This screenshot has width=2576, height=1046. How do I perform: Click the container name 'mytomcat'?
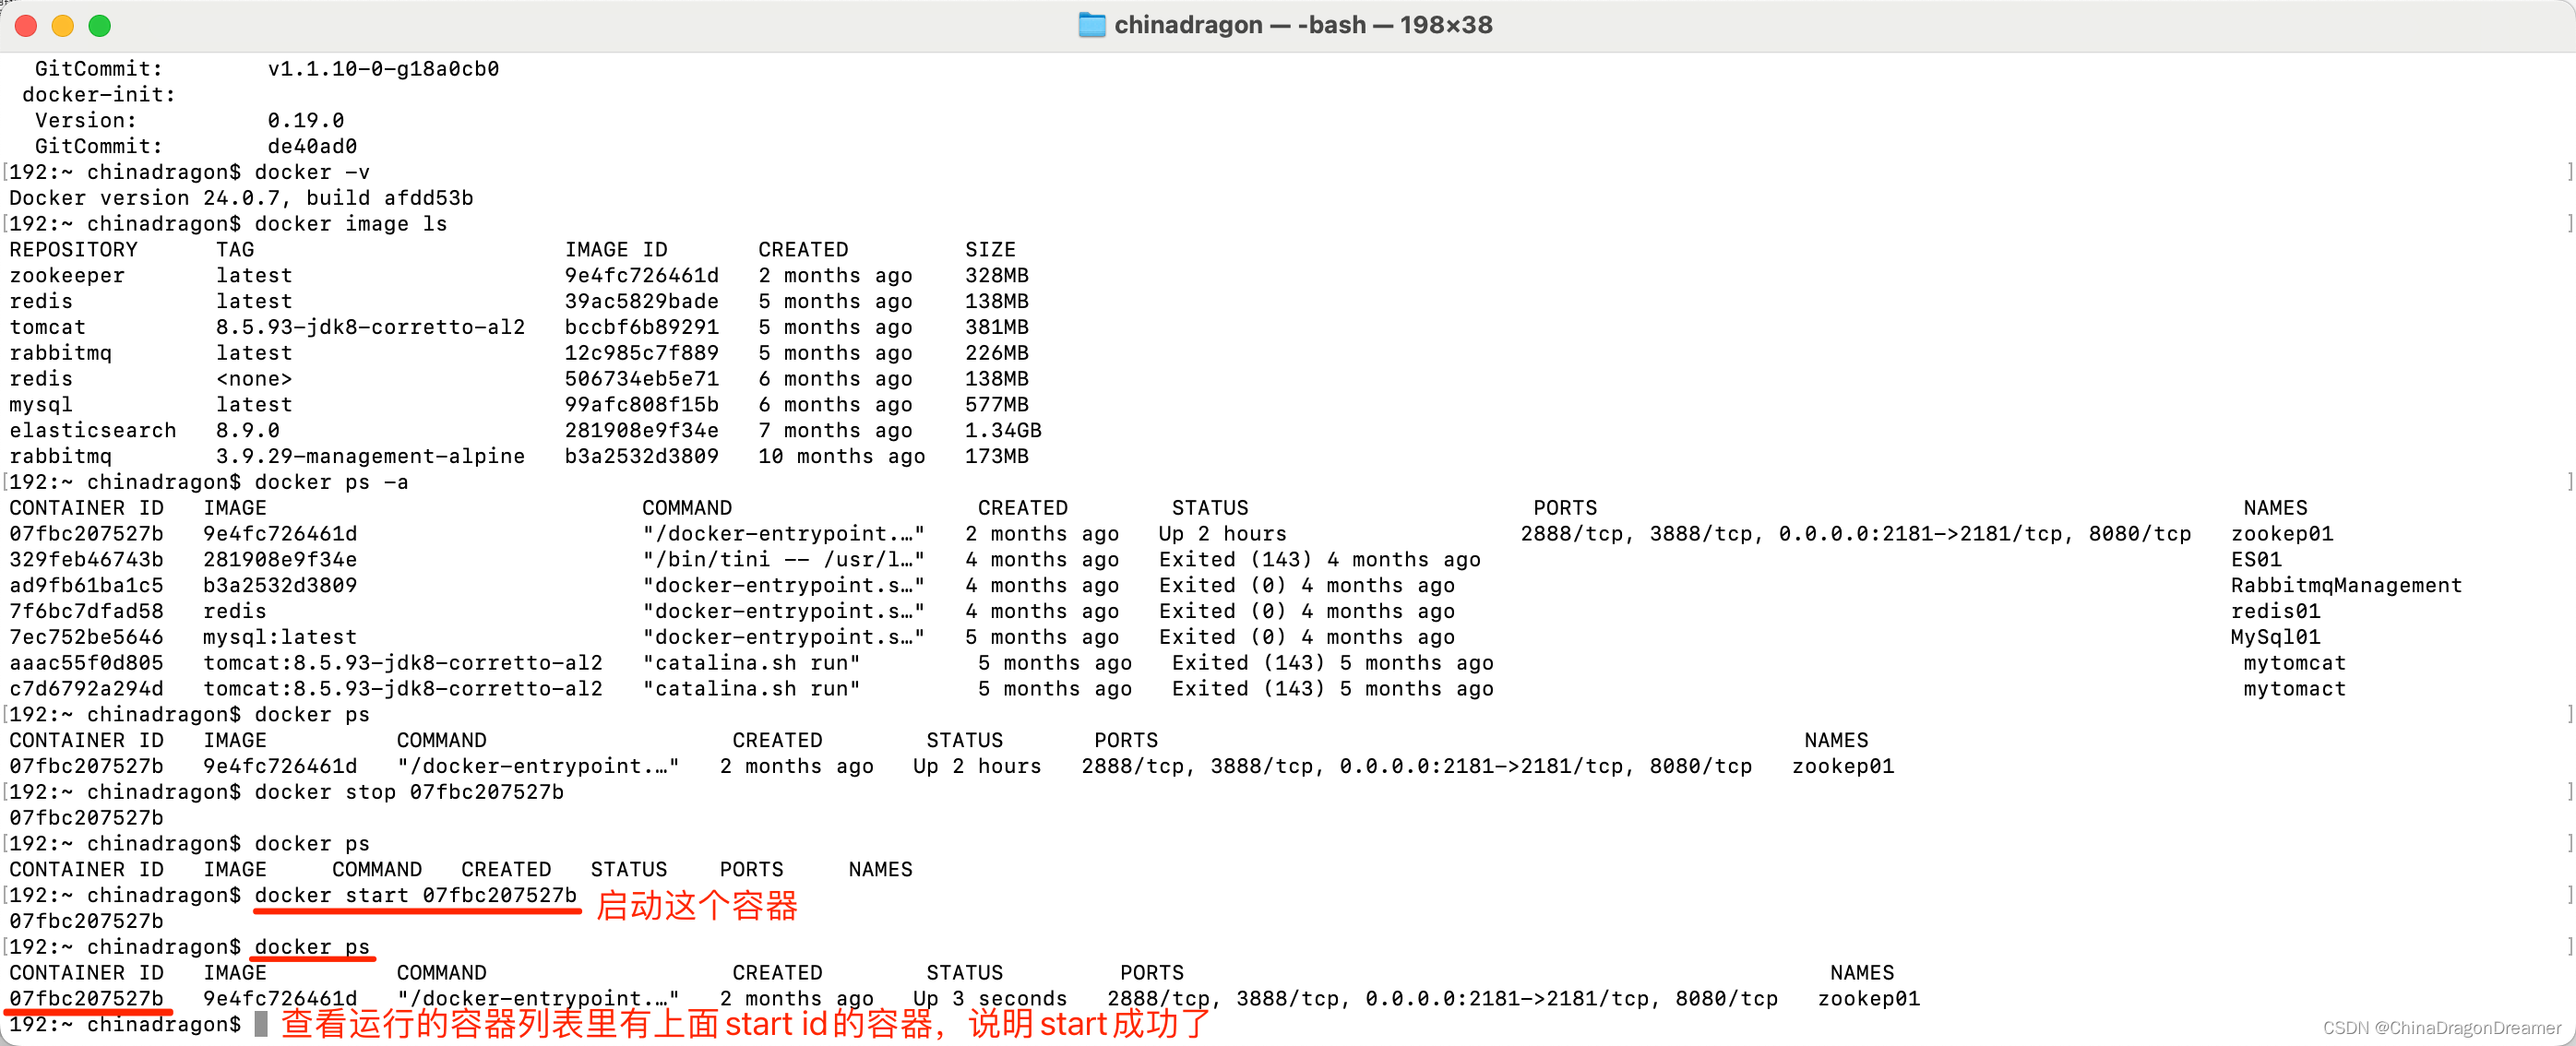pos(2294,663)
